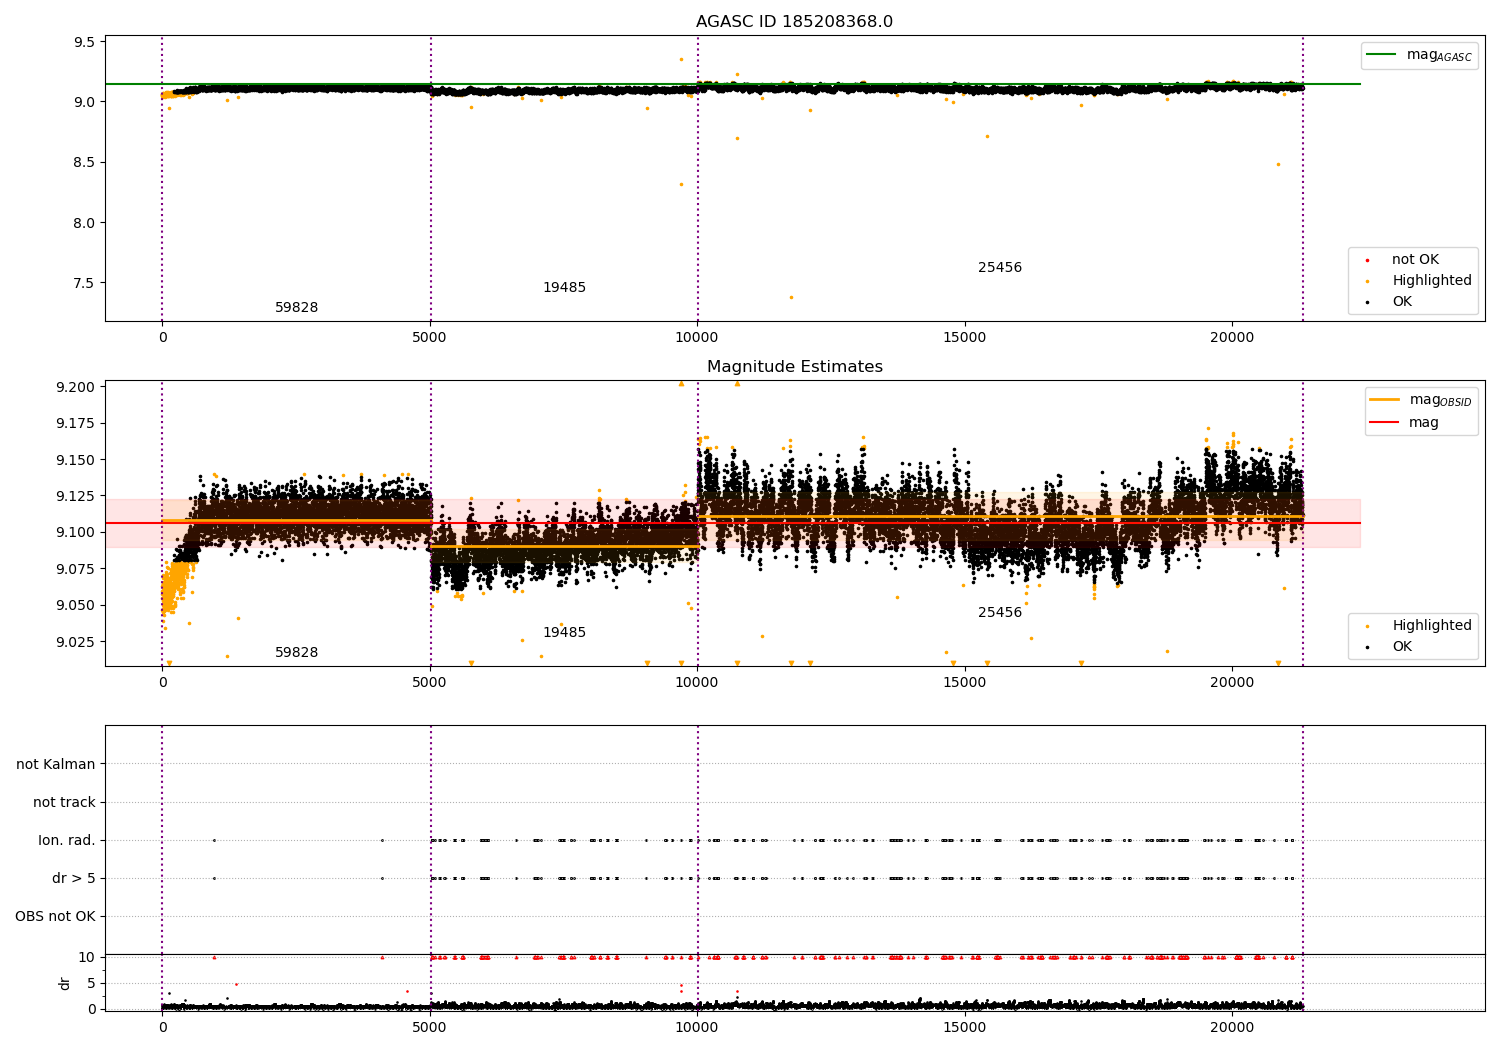Click the rotated "dr" axis label

click(65, 984)
